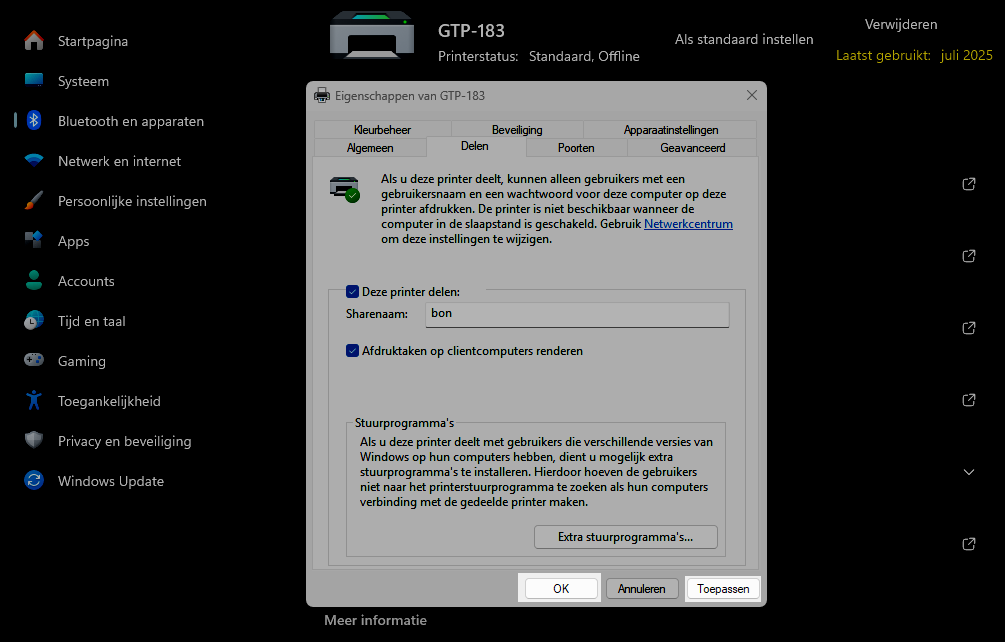Switch to the Geavanceerd tab
Screen dimensions: 1005x642
pyautogui.click(x=693, y=148)
